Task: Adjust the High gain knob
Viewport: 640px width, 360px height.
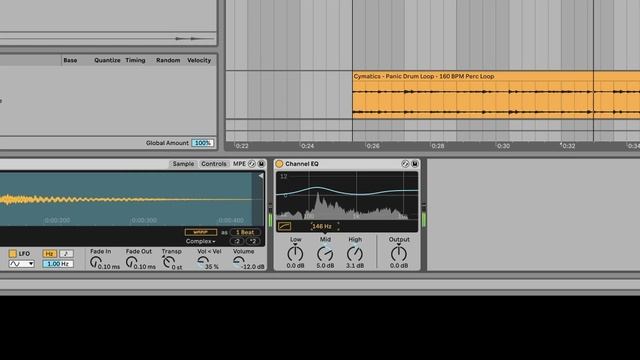Action: 355,253
